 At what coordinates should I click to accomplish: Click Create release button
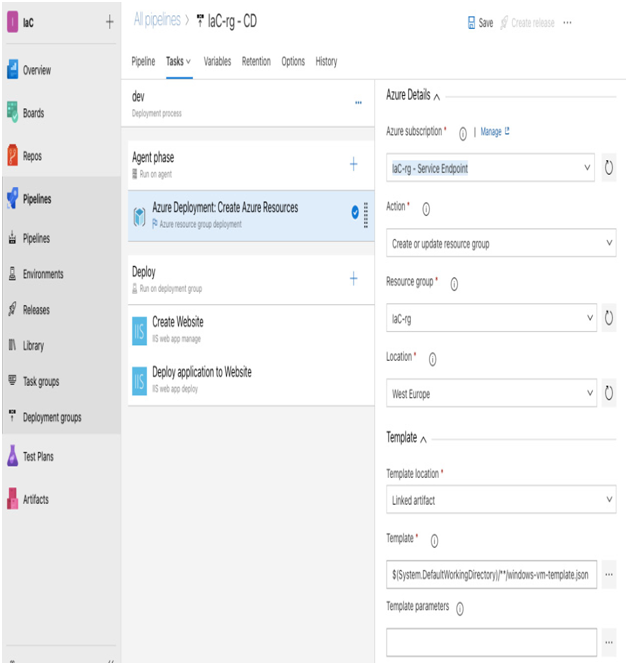tap(527, 22)
